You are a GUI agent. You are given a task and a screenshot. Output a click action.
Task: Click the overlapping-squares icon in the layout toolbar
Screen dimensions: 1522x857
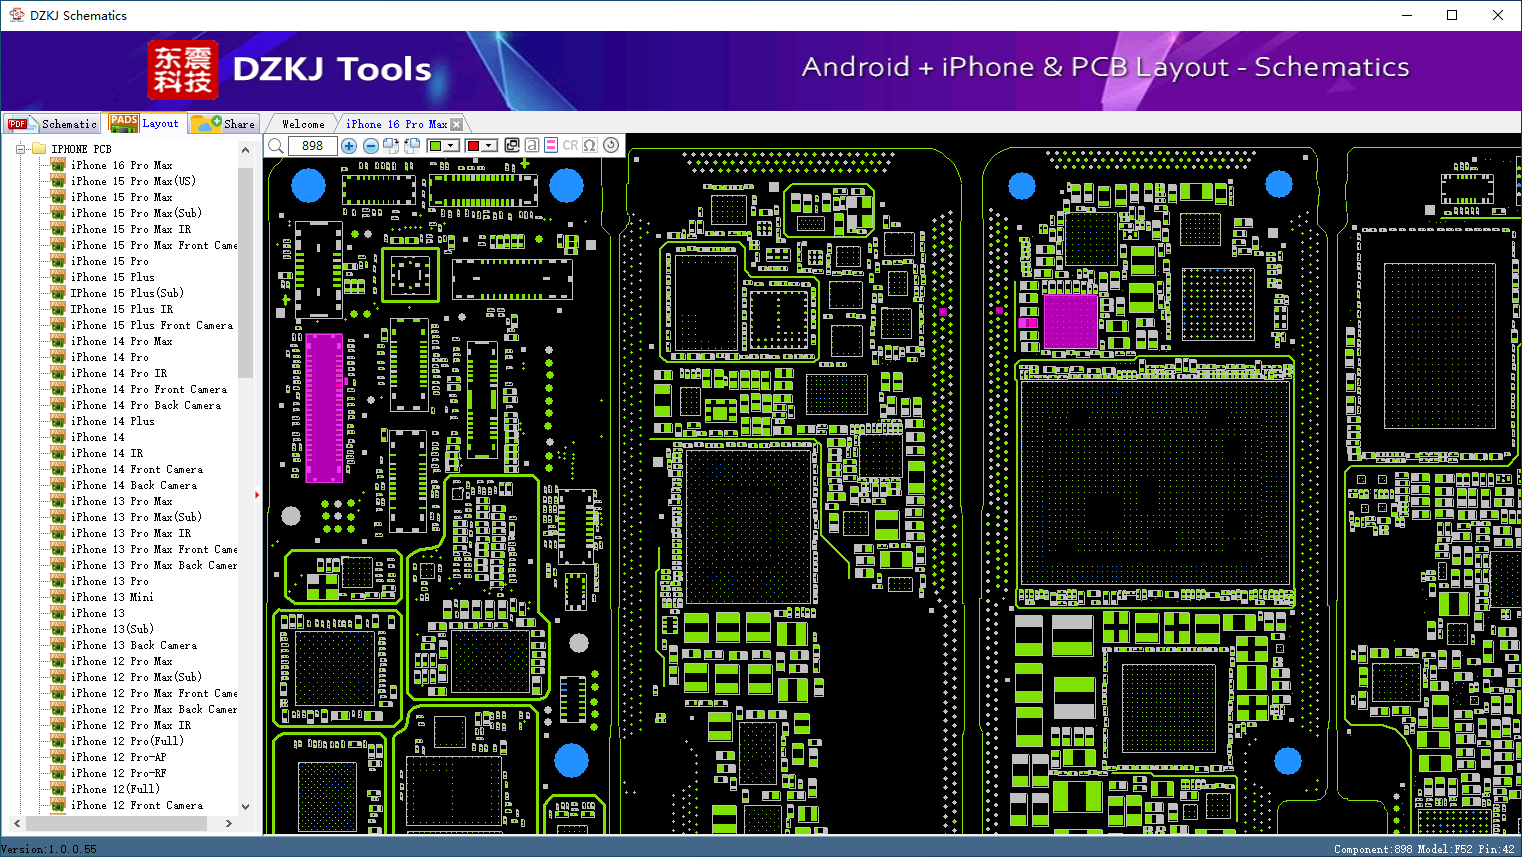[x=512, y=146]
